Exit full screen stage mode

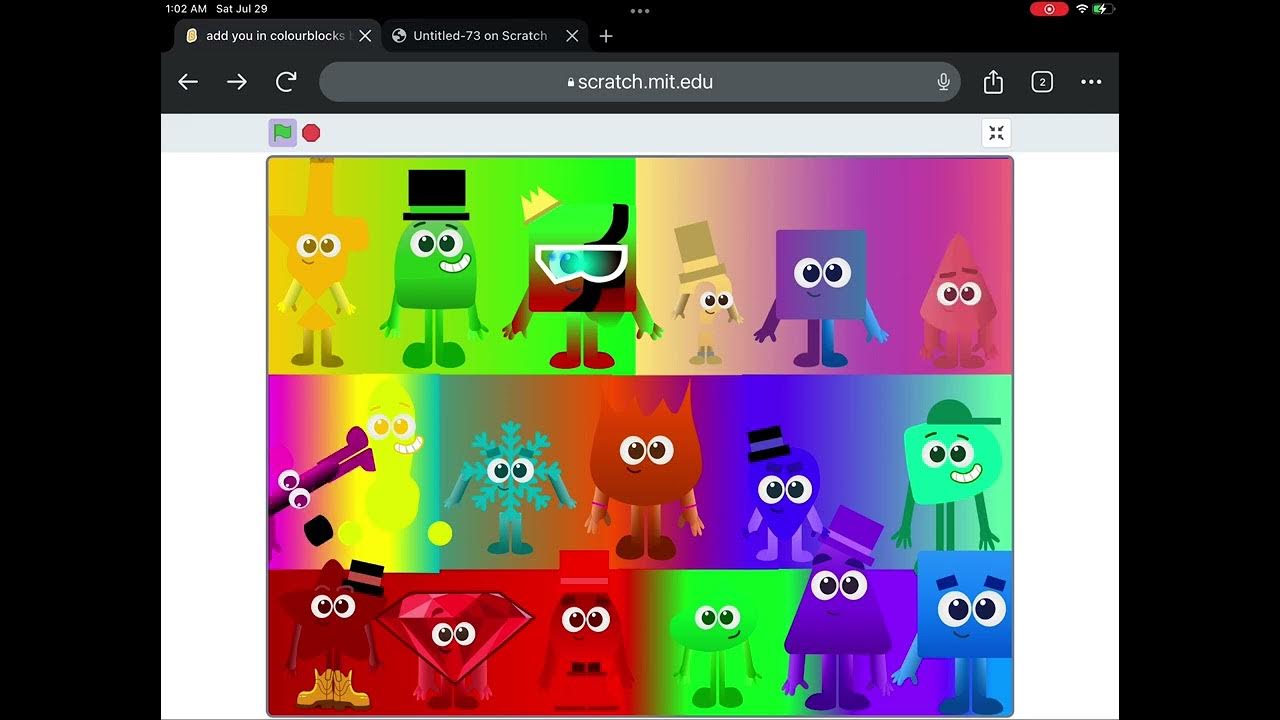[x=996, y=133]
